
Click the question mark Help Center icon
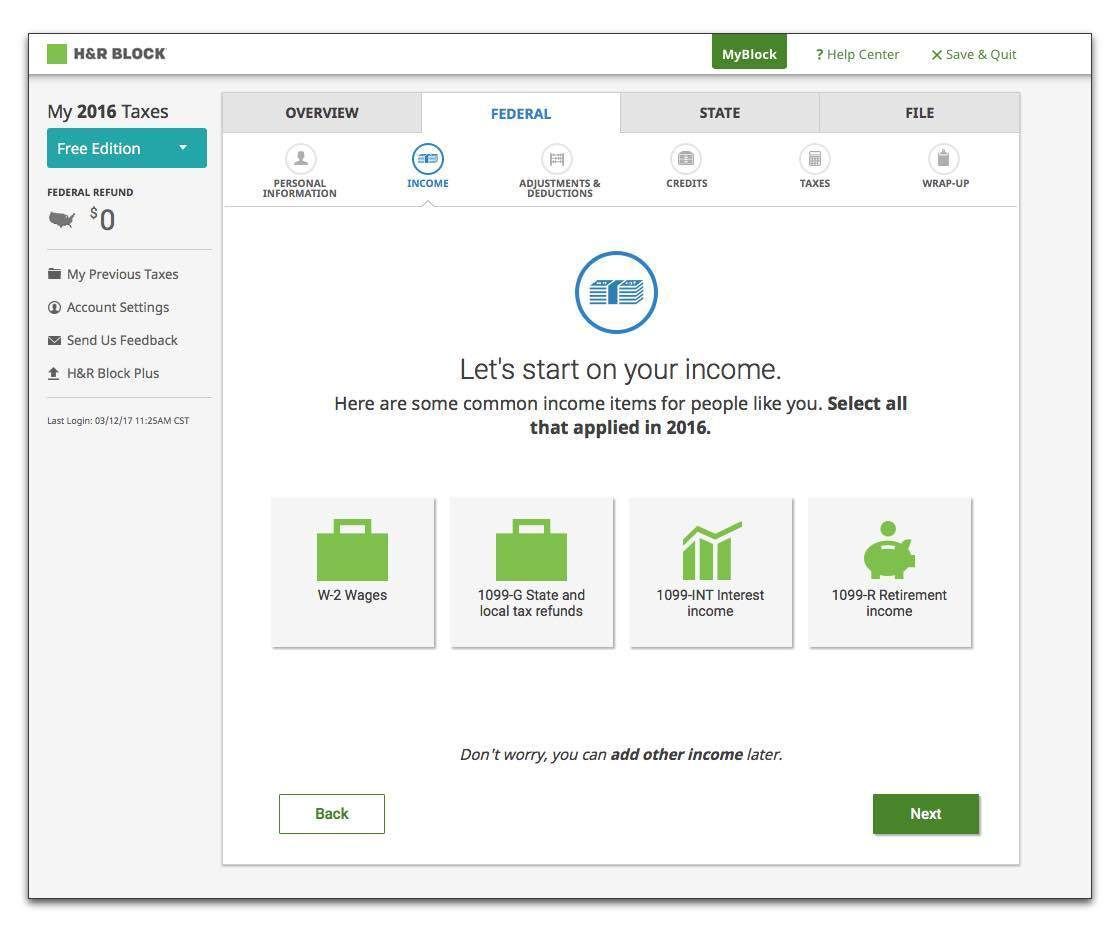(x=819, y=54)
